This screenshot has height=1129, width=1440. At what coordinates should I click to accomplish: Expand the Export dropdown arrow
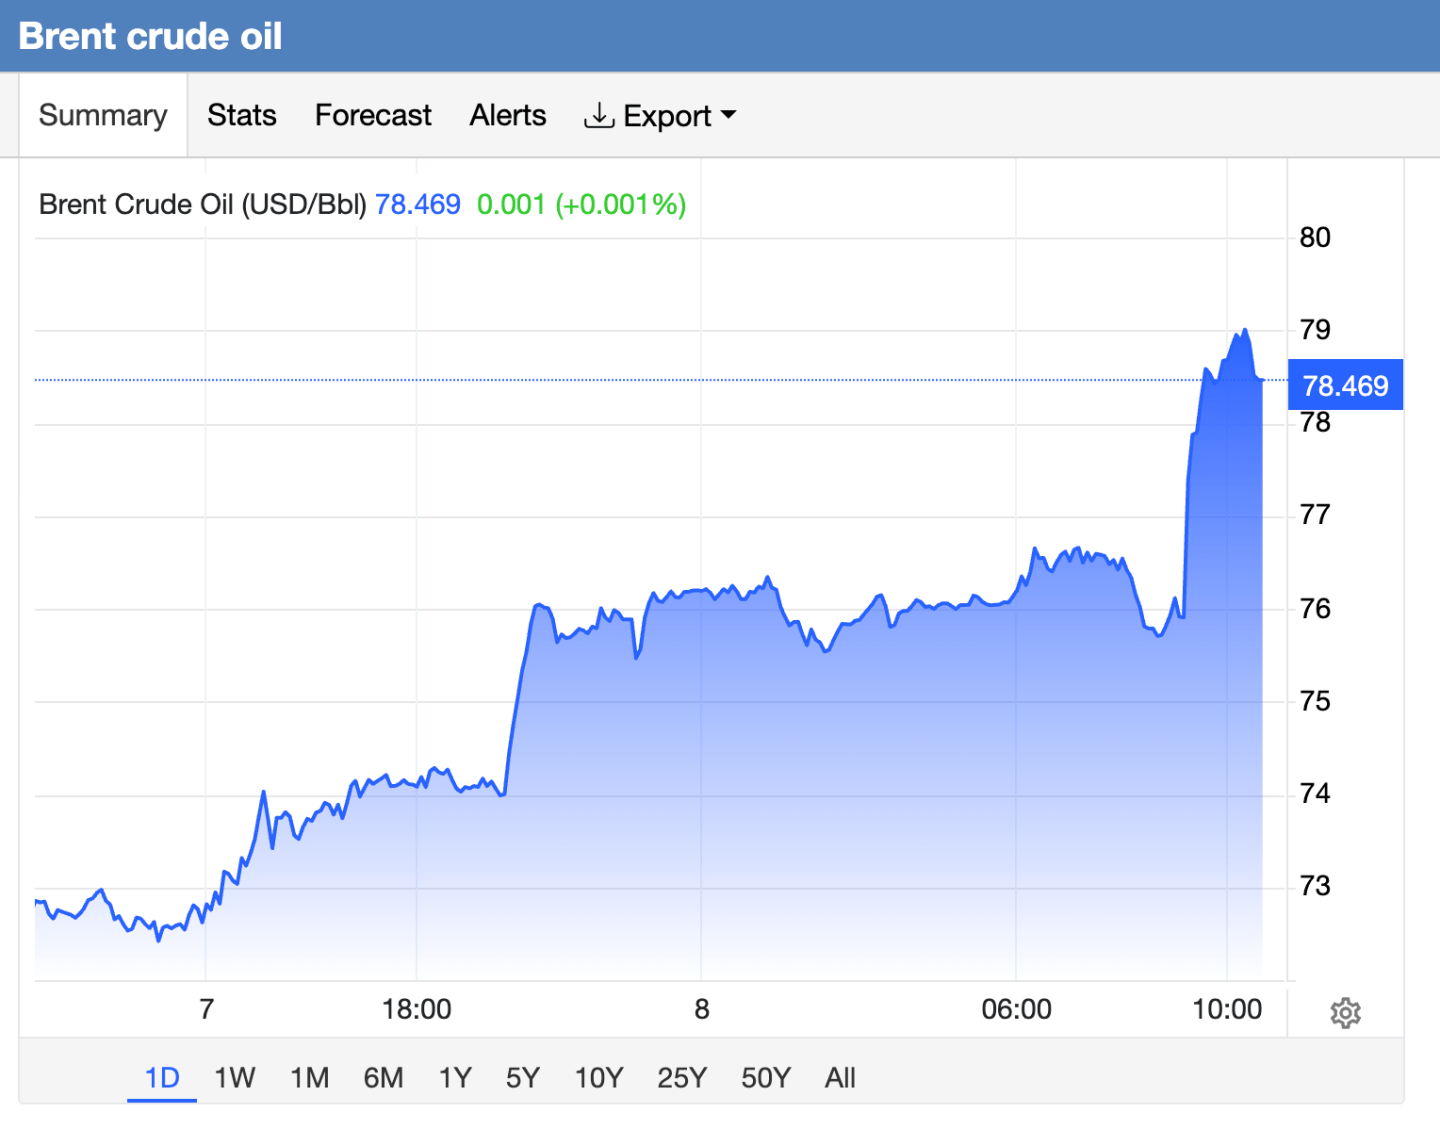click(728, 115)
